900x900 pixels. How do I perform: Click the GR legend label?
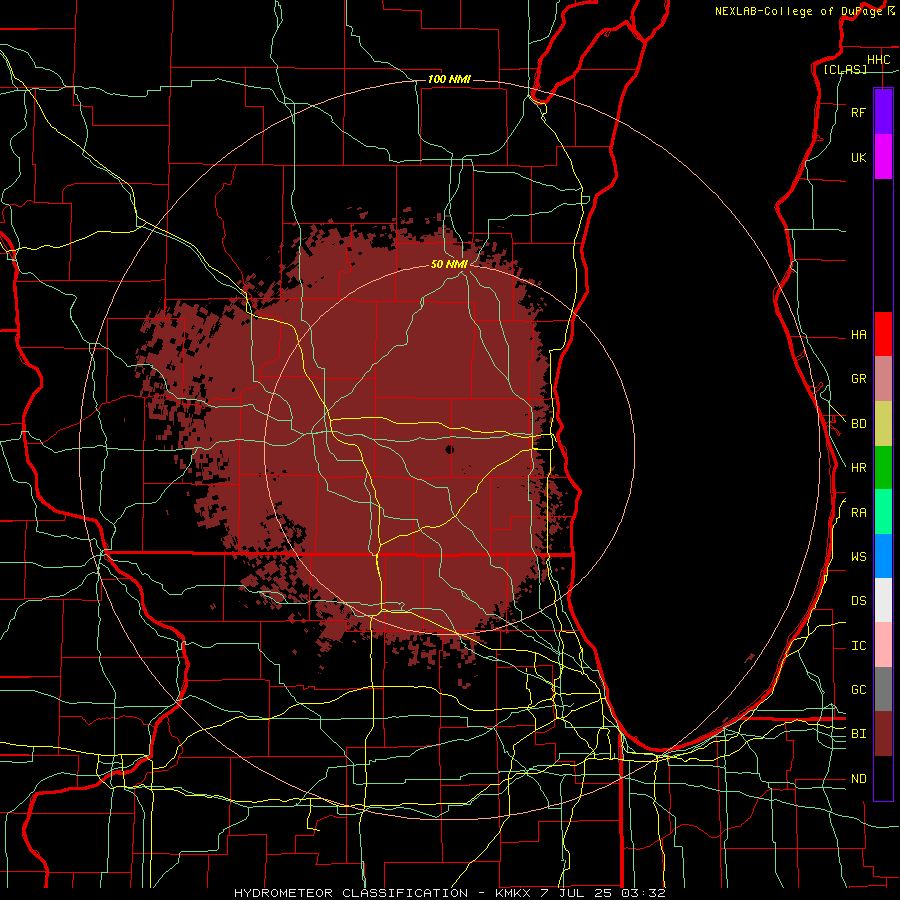coord(858,379)
